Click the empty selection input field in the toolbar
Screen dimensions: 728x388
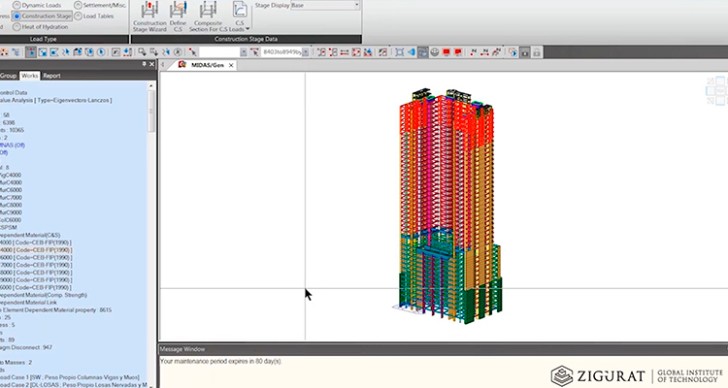tap(220, 52)
